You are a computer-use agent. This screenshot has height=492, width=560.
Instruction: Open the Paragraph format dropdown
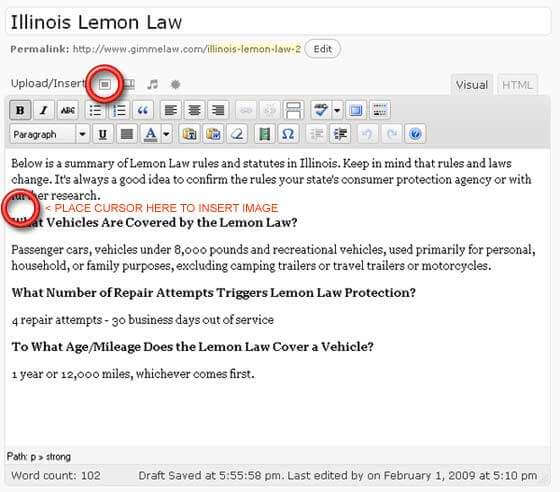(49, 134)
